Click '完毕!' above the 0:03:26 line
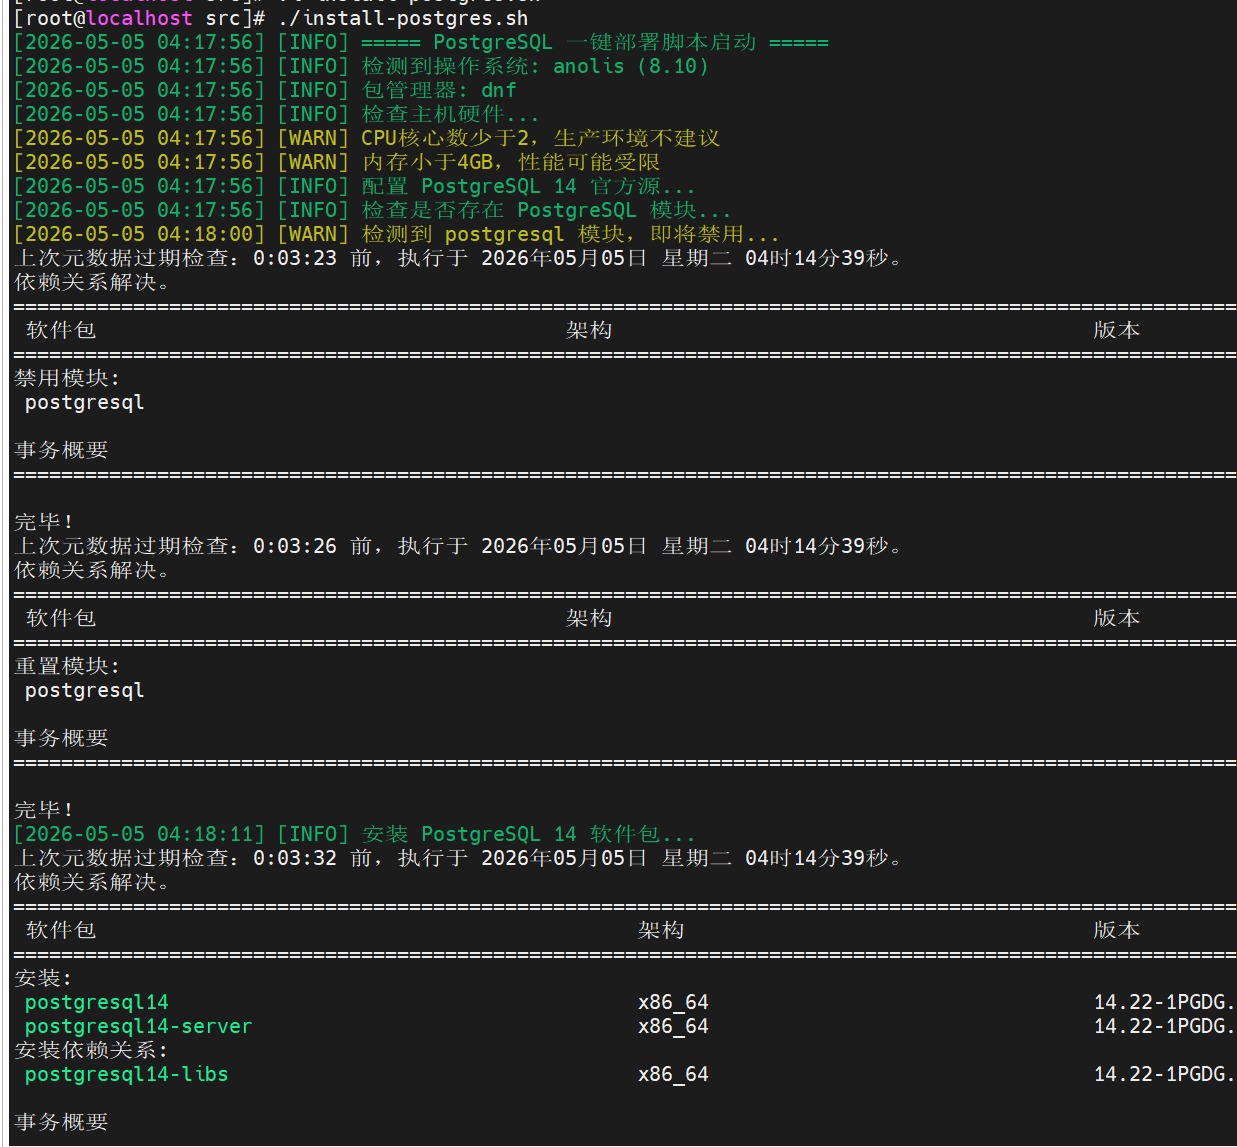This screenshot has height=1147, width=1237. coord(43,522)
